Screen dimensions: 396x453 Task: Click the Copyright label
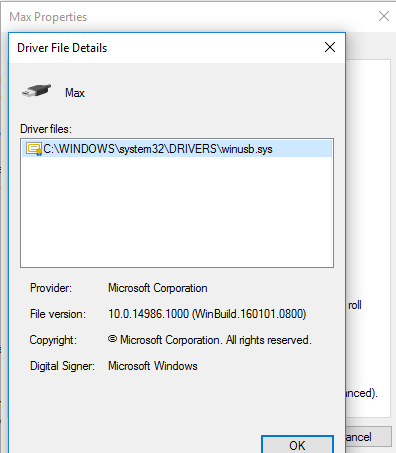pos(53,340)
